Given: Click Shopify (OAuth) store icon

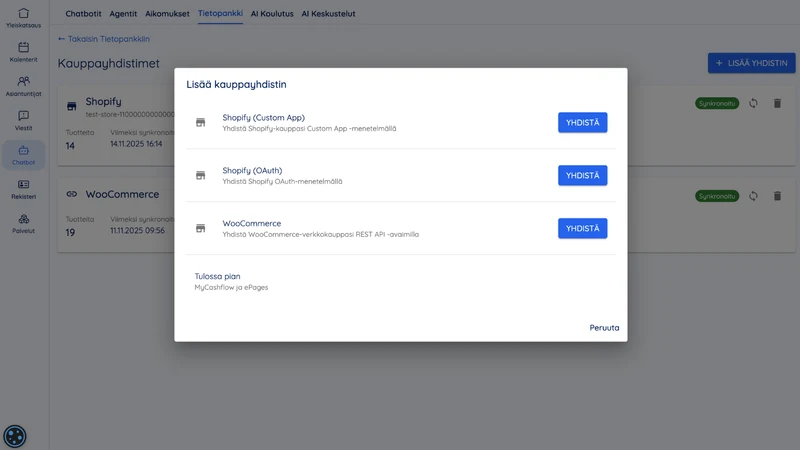Looking at the screenshot, I should 201,176.
